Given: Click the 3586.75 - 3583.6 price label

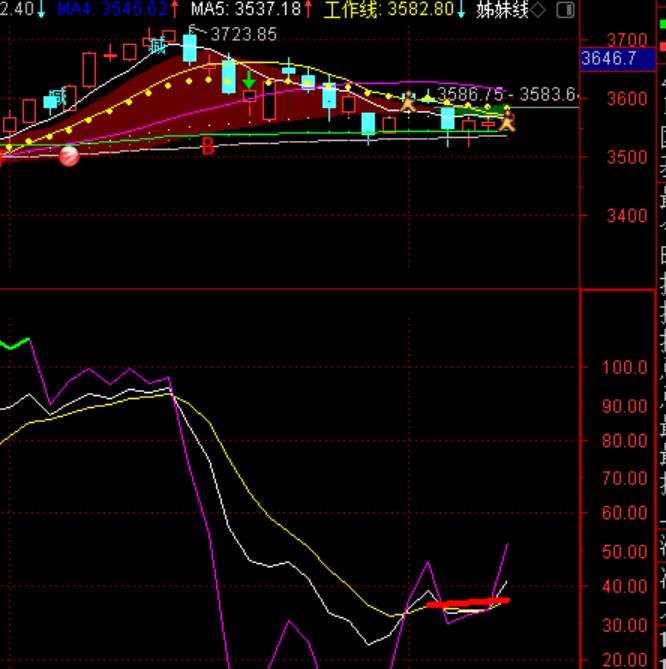Looking at the screenshot, I should pos(507,94).
